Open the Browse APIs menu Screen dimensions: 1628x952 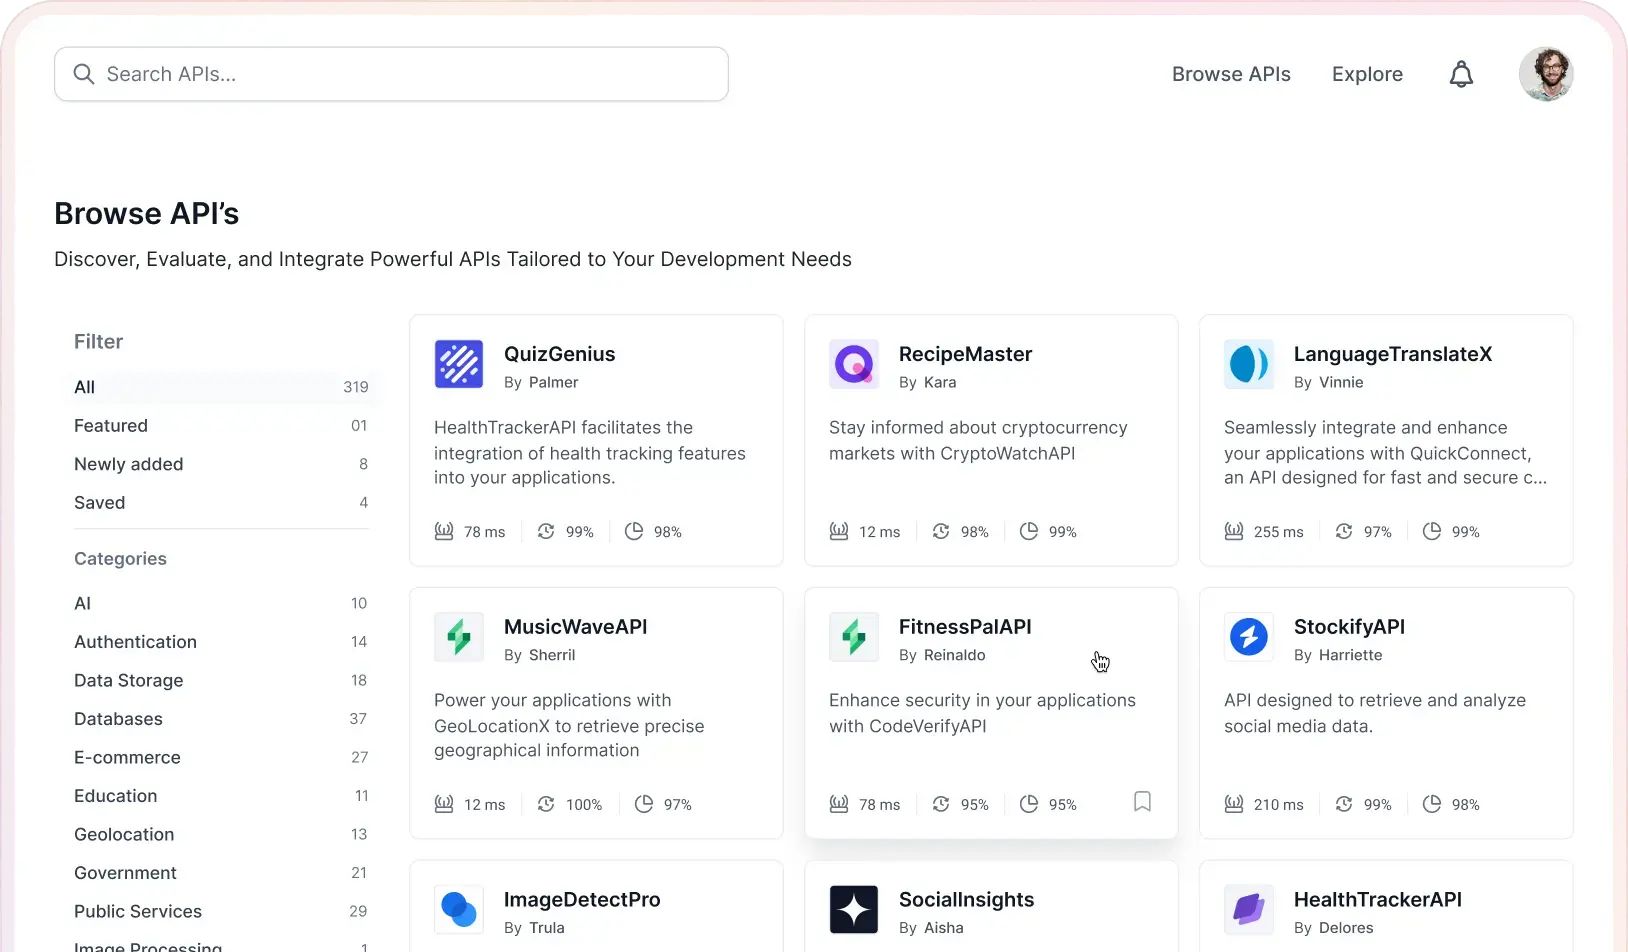(1231, 73)
